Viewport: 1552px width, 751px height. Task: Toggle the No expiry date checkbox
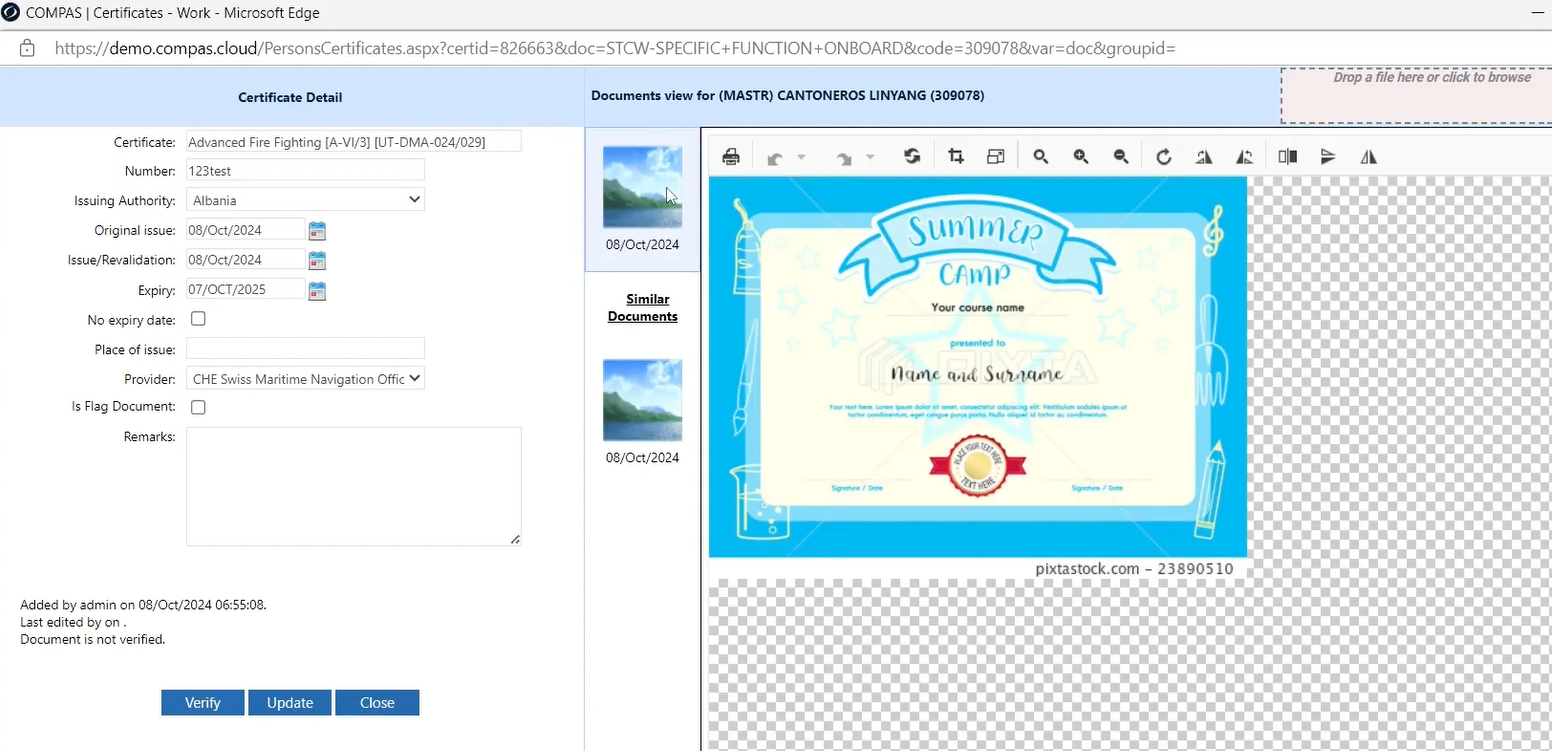[198, 319]
